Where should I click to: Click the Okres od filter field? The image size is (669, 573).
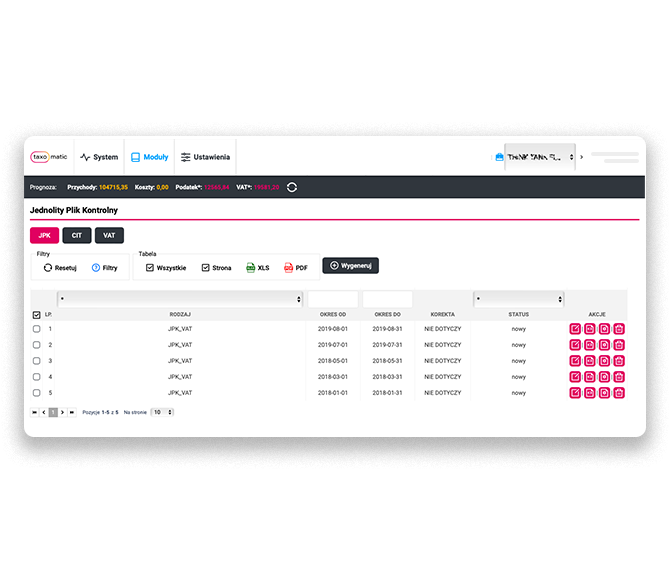332,299
